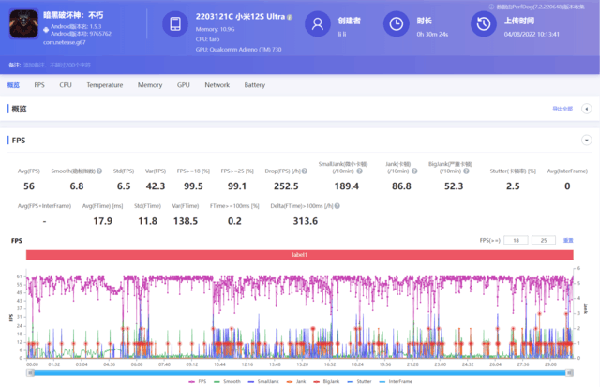Click the 重置 reset link
The image size is (600, 387).
click(568, 240)
